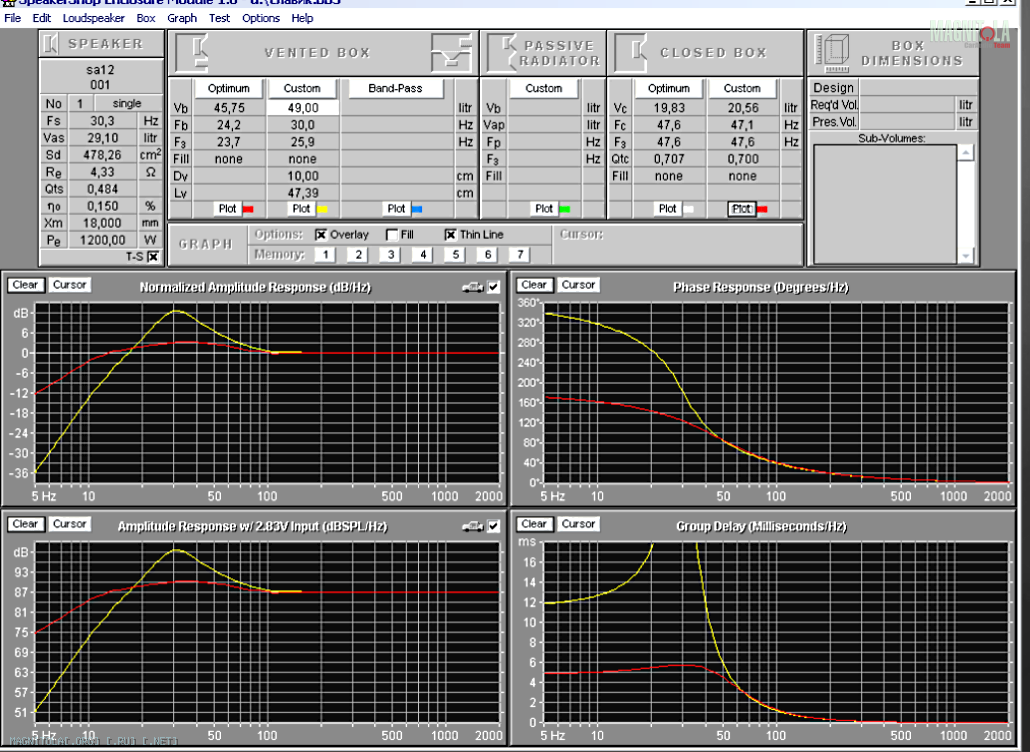Select Memory slot 6
Image resolution: width=1030 pixels, height=752 pixels.
click(x=487, y=255)
